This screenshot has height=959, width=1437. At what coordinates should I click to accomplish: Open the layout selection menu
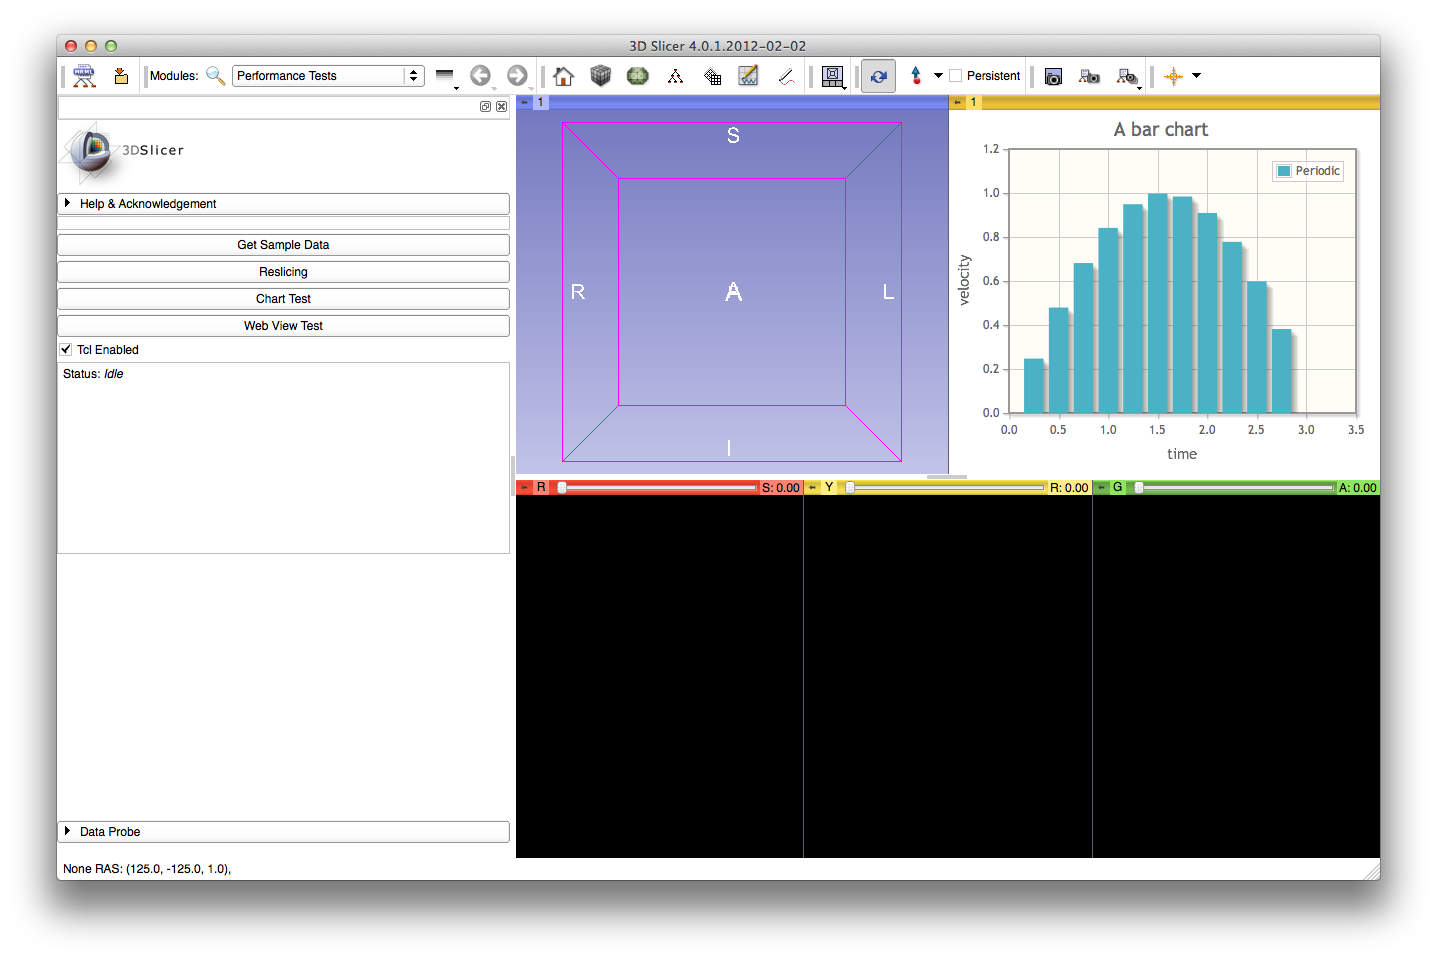pos(832,76)
